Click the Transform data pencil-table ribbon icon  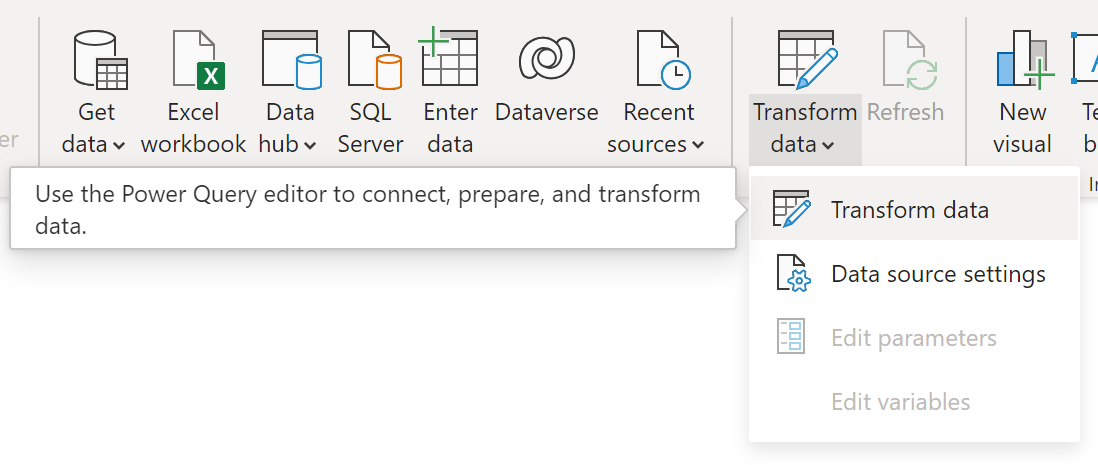[x=807, y=60]
